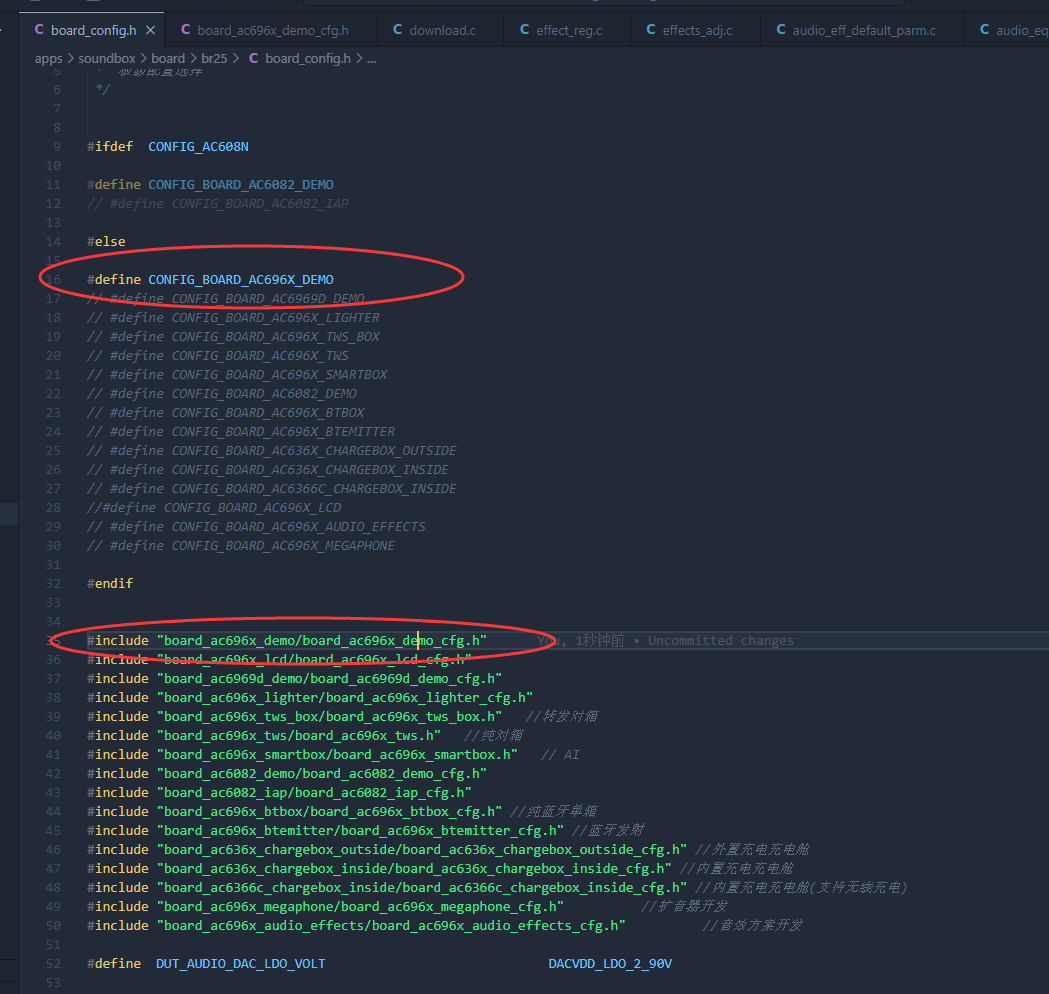Open the '...' breadcrumb symbol picker
The height and width of the screenshot is (994, 1049).
pos(371,59)
